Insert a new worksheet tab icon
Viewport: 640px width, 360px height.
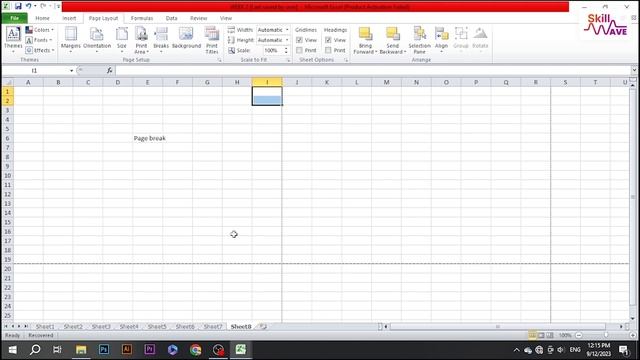(263, 327)
